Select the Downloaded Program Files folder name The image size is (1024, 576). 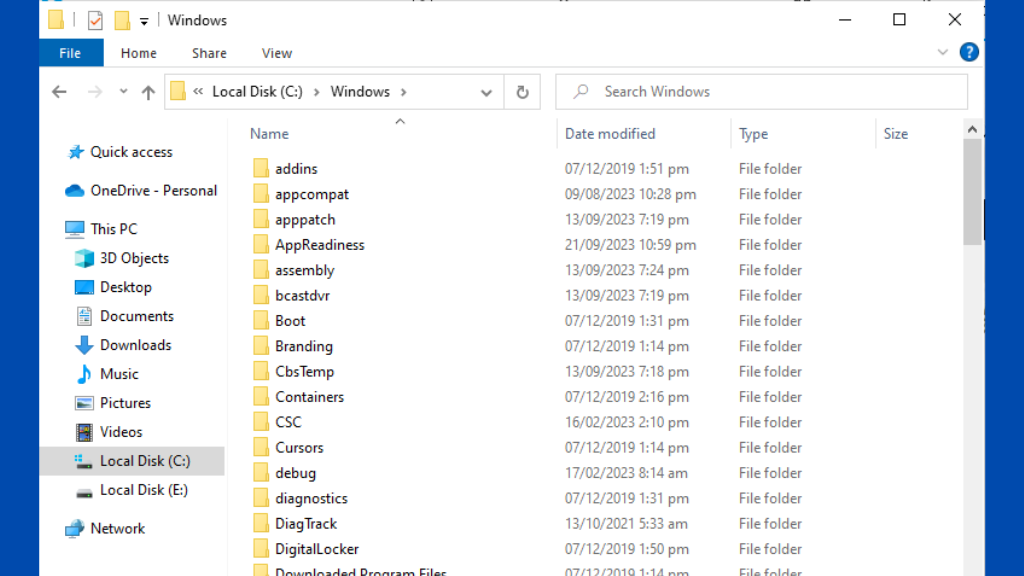click(x=360, y=571)
